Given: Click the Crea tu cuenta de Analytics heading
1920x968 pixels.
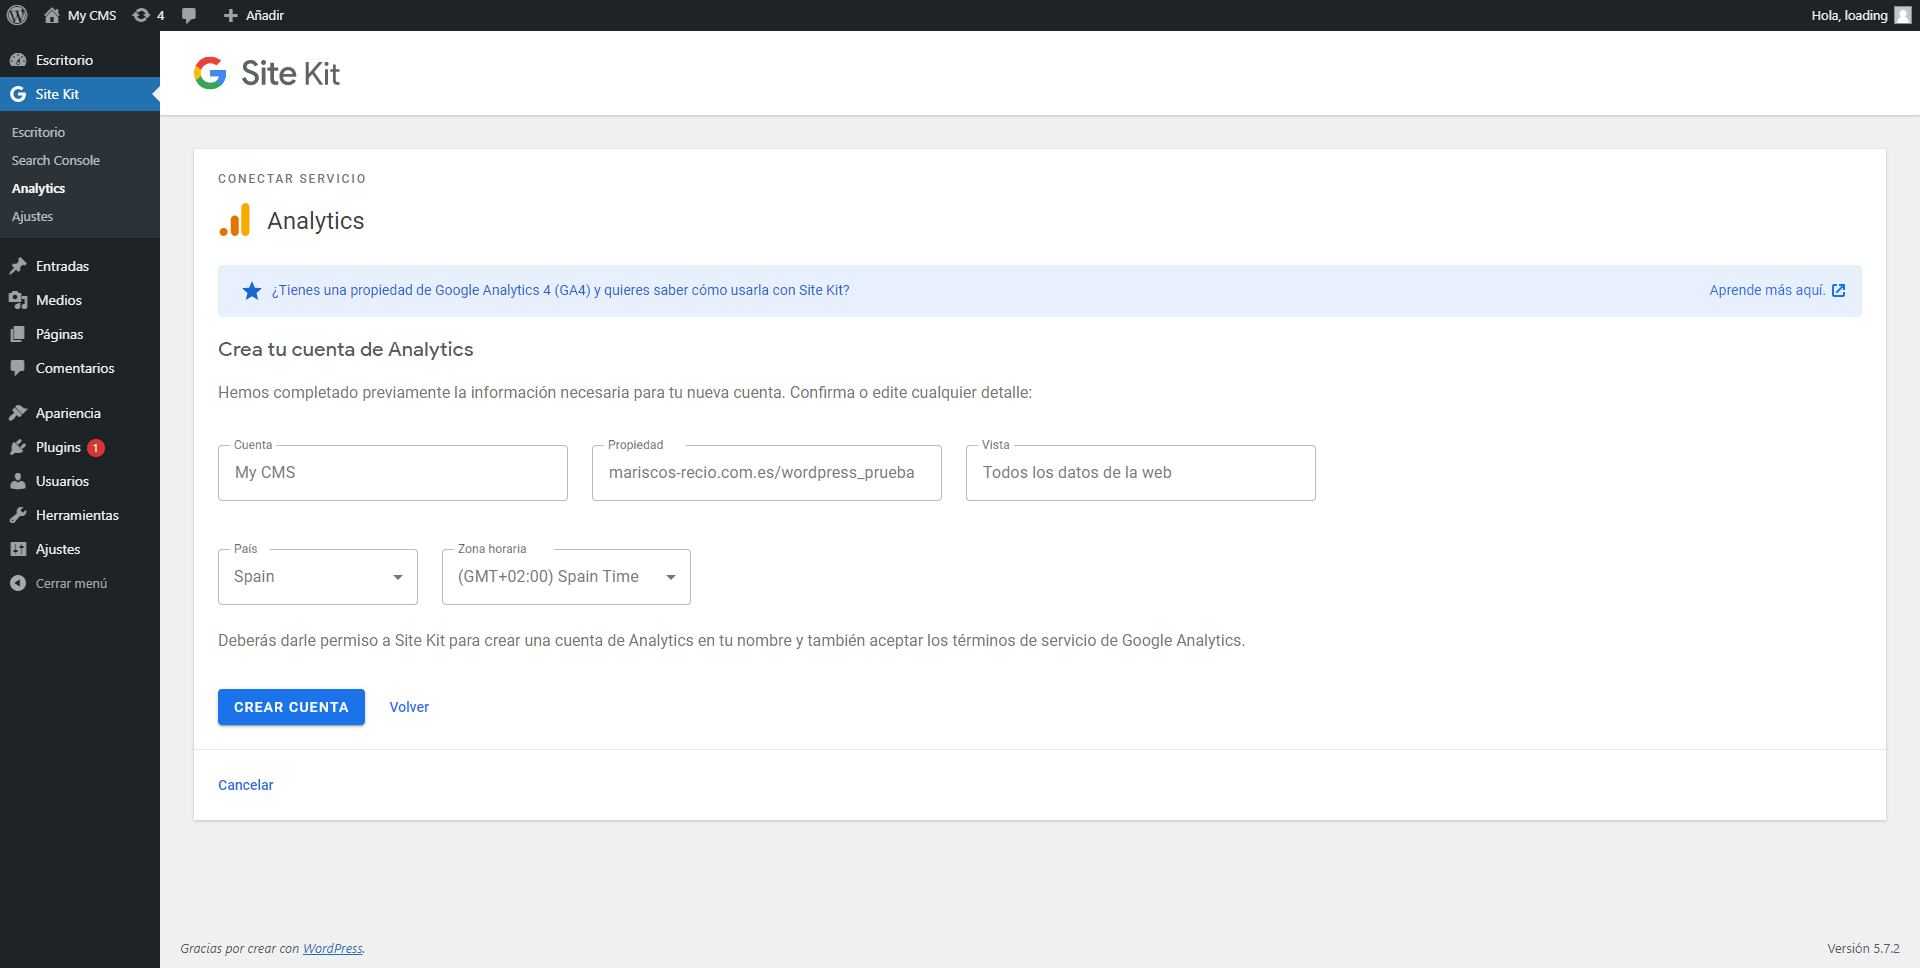Looking at the screenshot, I should coord(346,349).
